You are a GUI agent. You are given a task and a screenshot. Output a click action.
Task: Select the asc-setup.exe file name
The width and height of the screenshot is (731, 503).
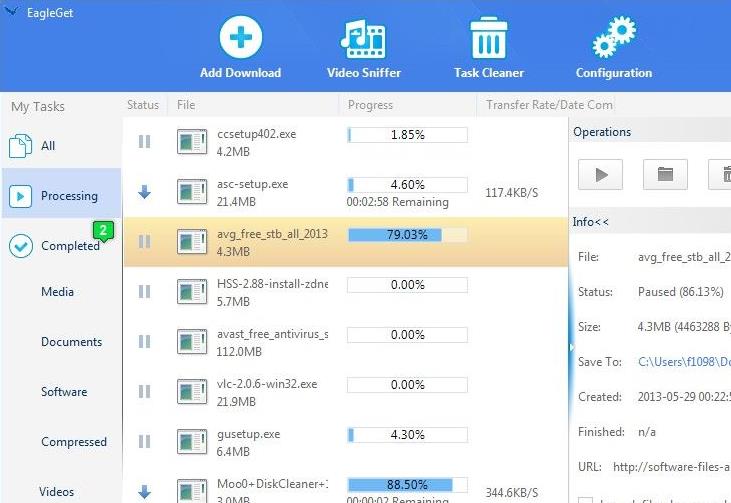coord(253,184)
